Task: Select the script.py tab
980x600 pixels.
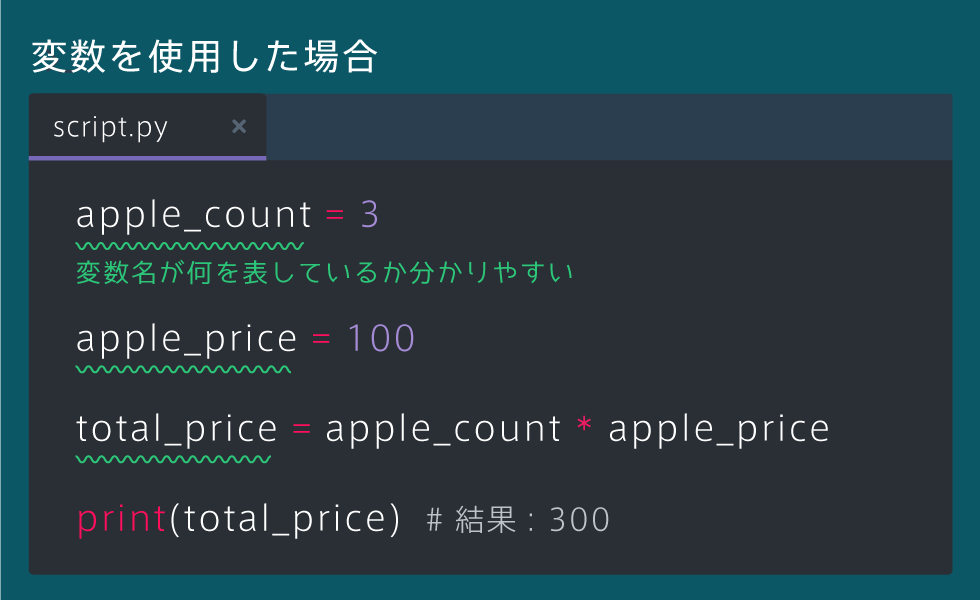Action: click(148, 127)
